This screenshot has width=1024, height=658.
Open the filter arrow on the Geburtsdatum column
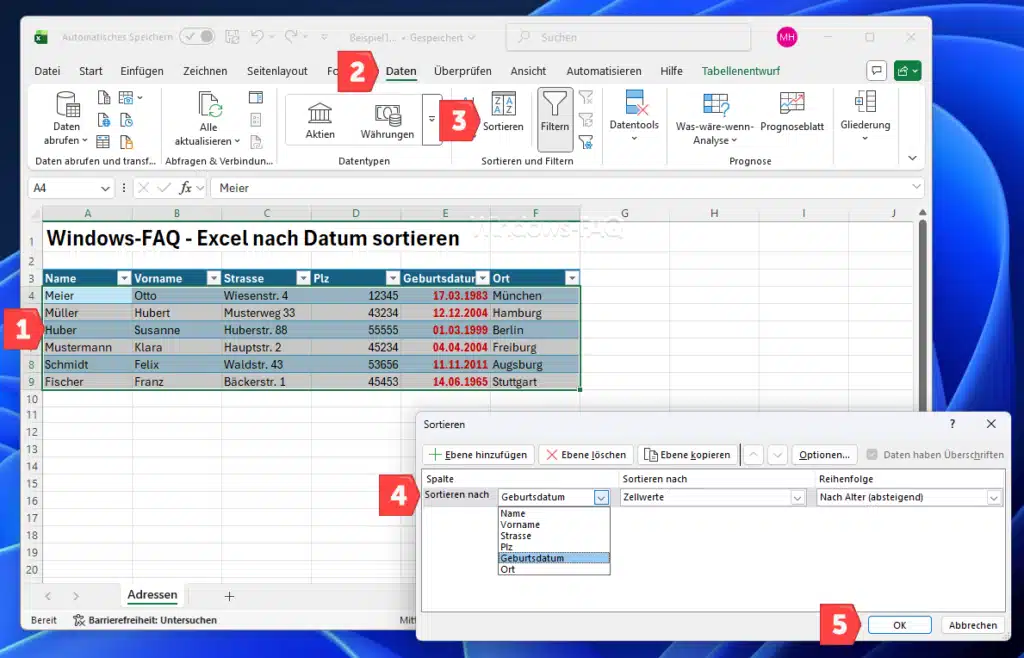(485, 277)
